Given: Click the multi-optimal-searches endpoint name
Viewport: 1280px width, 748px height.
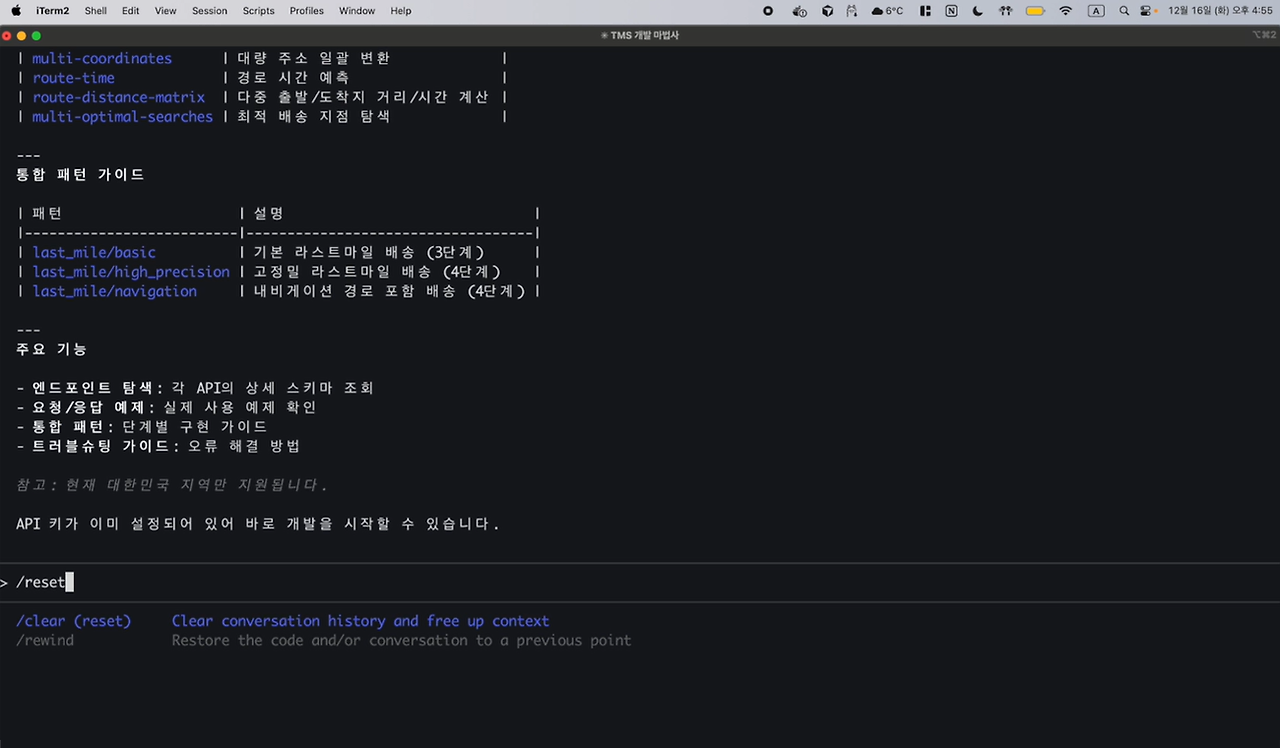Looking at the screenshot, I should point(122,117).
